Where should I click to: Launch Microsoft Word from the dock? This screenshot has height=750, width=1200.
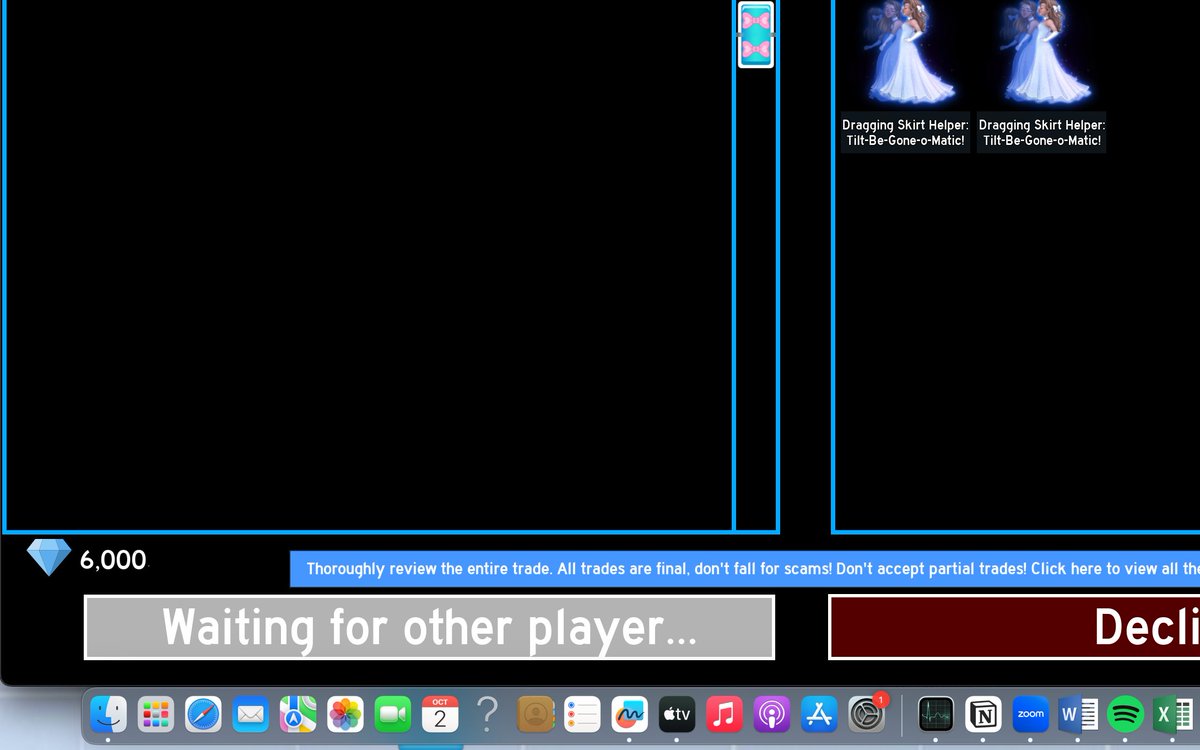[1078, 714]
